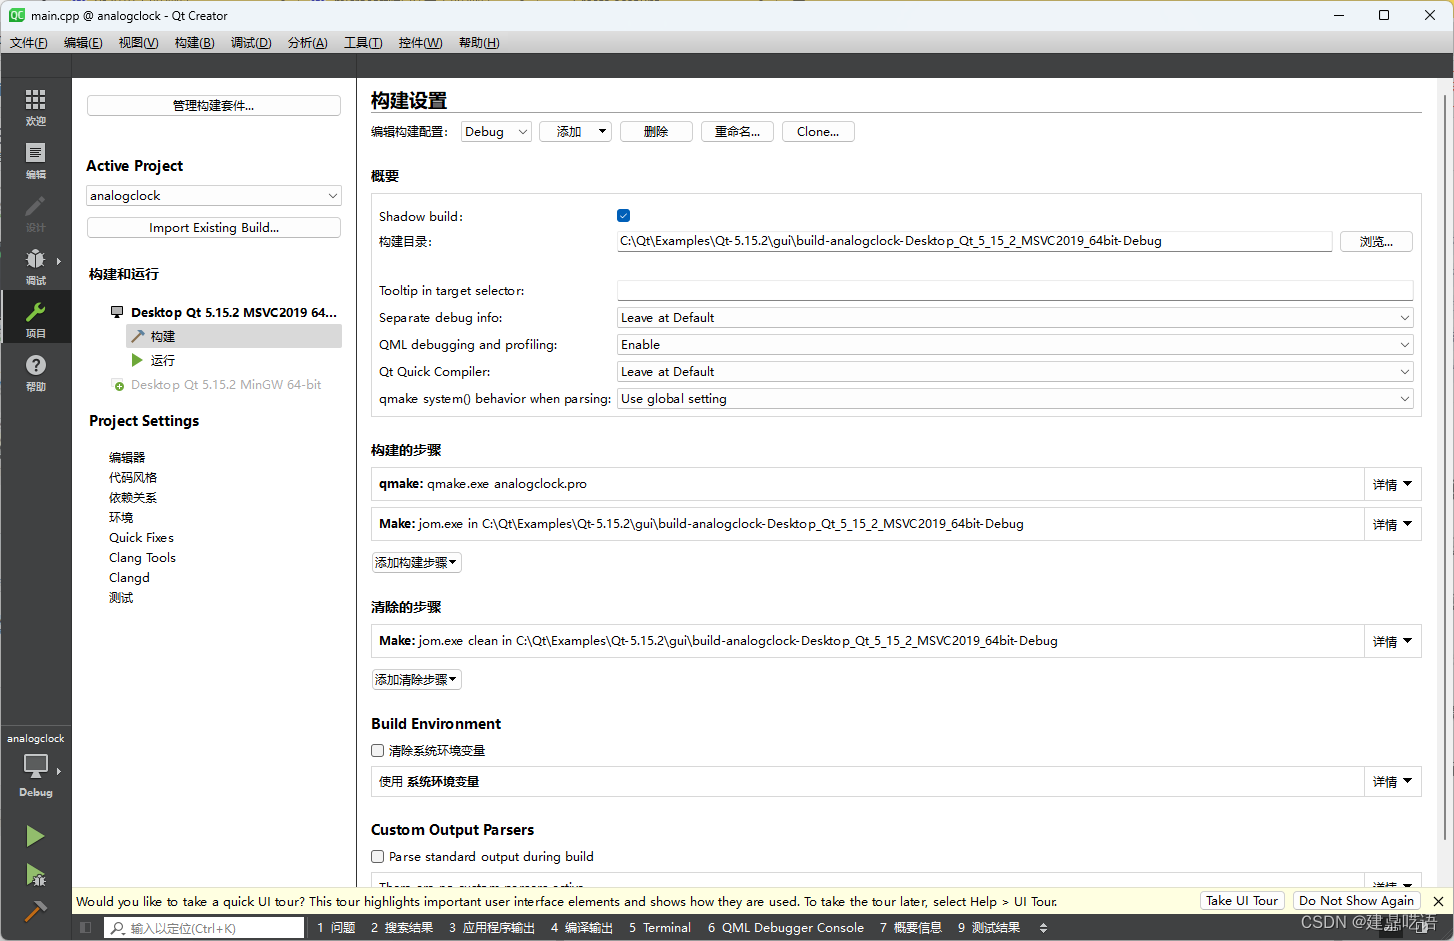1454x941 pixels.
Task: Click the Tooltip in target selector field
Action: click(x=1015, y=291)
